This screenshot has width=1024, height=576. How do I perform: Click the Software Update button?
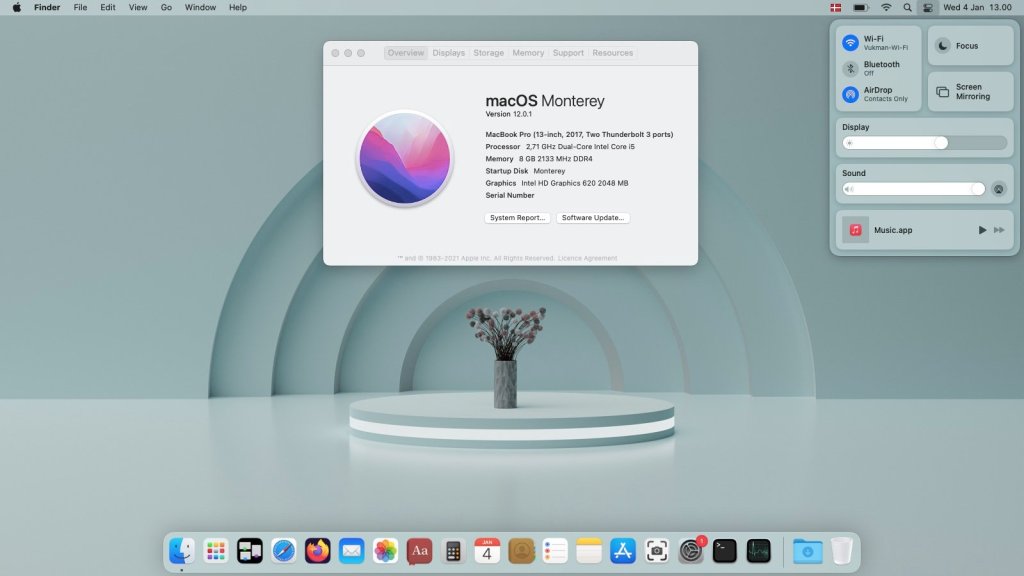pyautogui.click(x=593, y=218)
